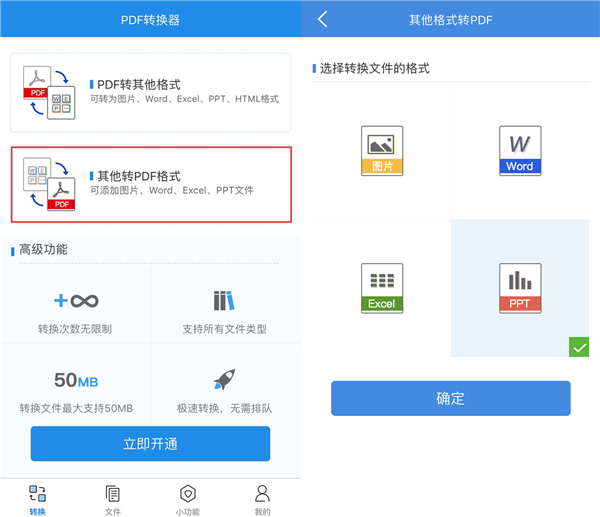The height and width of the screenshot is (517, 600).
Task: Switch to the 我的 bottom tab
Action: click(x=262, y=501)
